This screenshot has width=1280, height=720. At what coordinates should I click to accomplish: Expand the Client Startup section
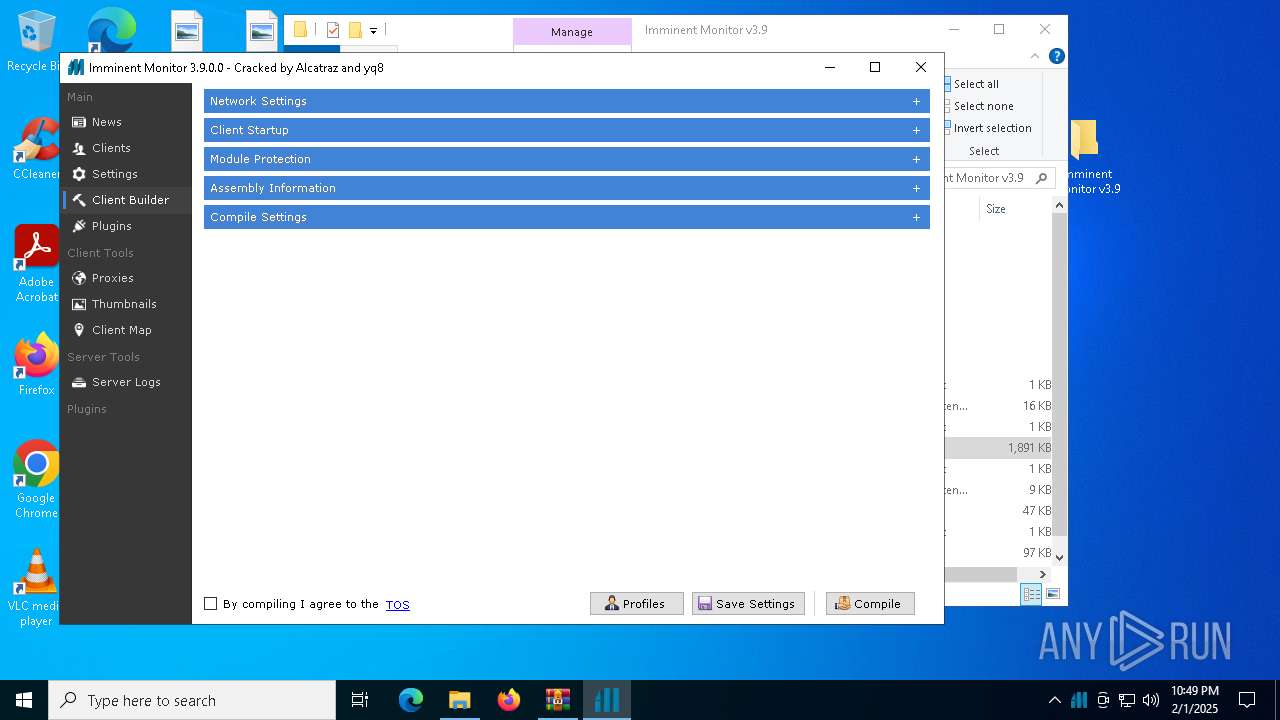566,130
